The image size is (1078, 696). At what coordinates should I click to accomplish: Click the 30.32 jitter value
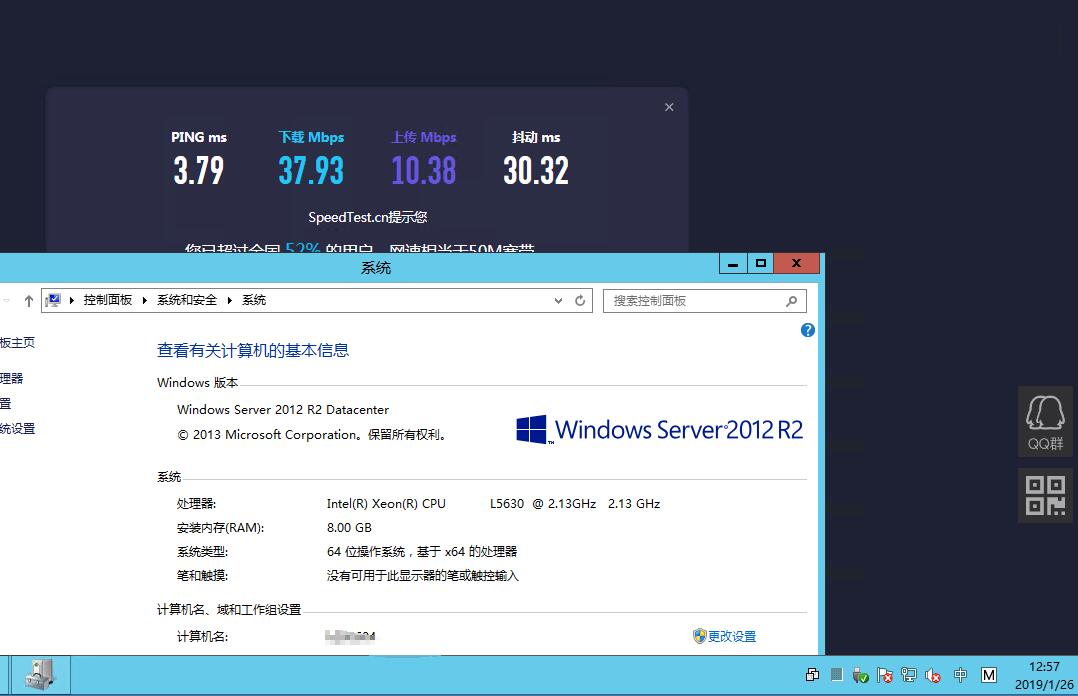click(x=536, y=171)
